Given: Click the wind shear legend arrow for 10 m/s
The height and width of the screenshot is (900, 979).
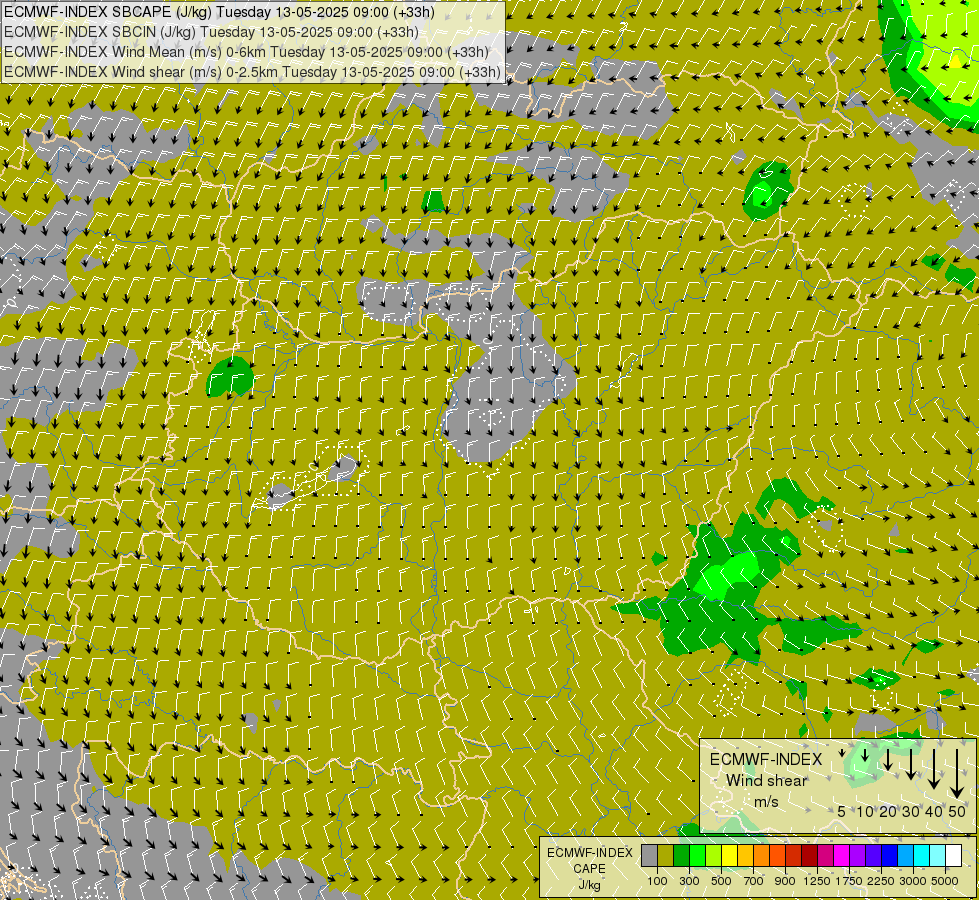Looking at the screenshot, I should click(x=865, y=755).
